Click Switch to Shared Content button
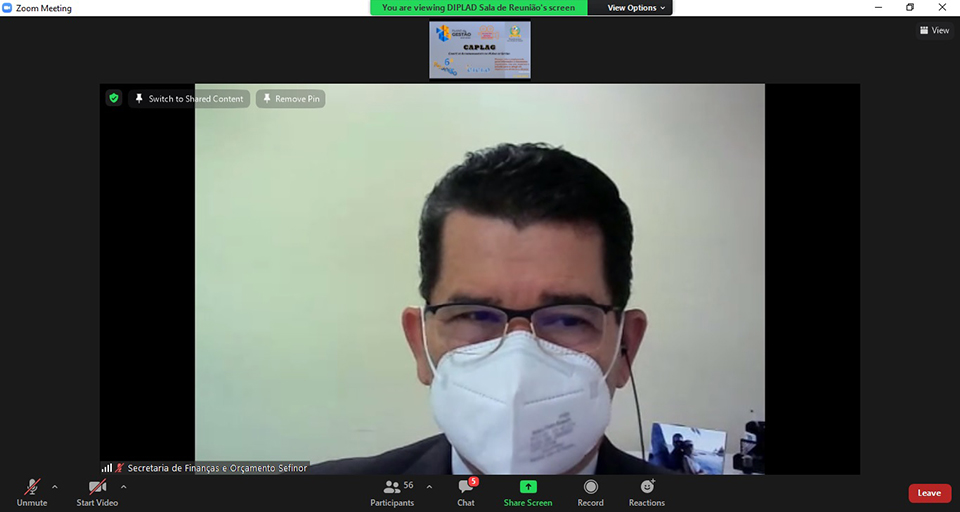Image resolution: width=960 pixels, height=512 pixels. pos(188,99)
